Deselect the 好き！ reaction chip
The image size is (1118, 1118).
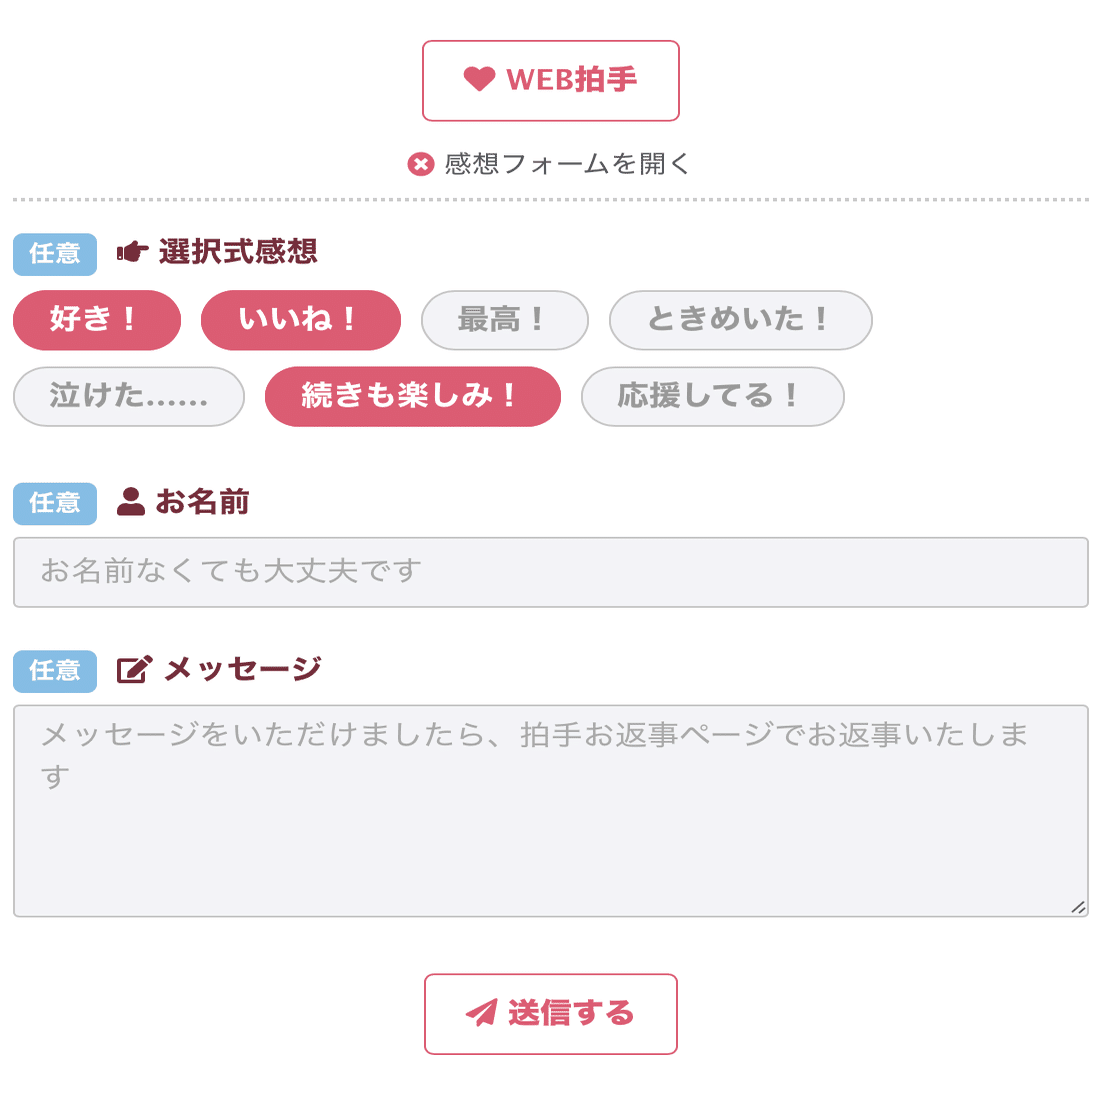click(x=96, y=320)
